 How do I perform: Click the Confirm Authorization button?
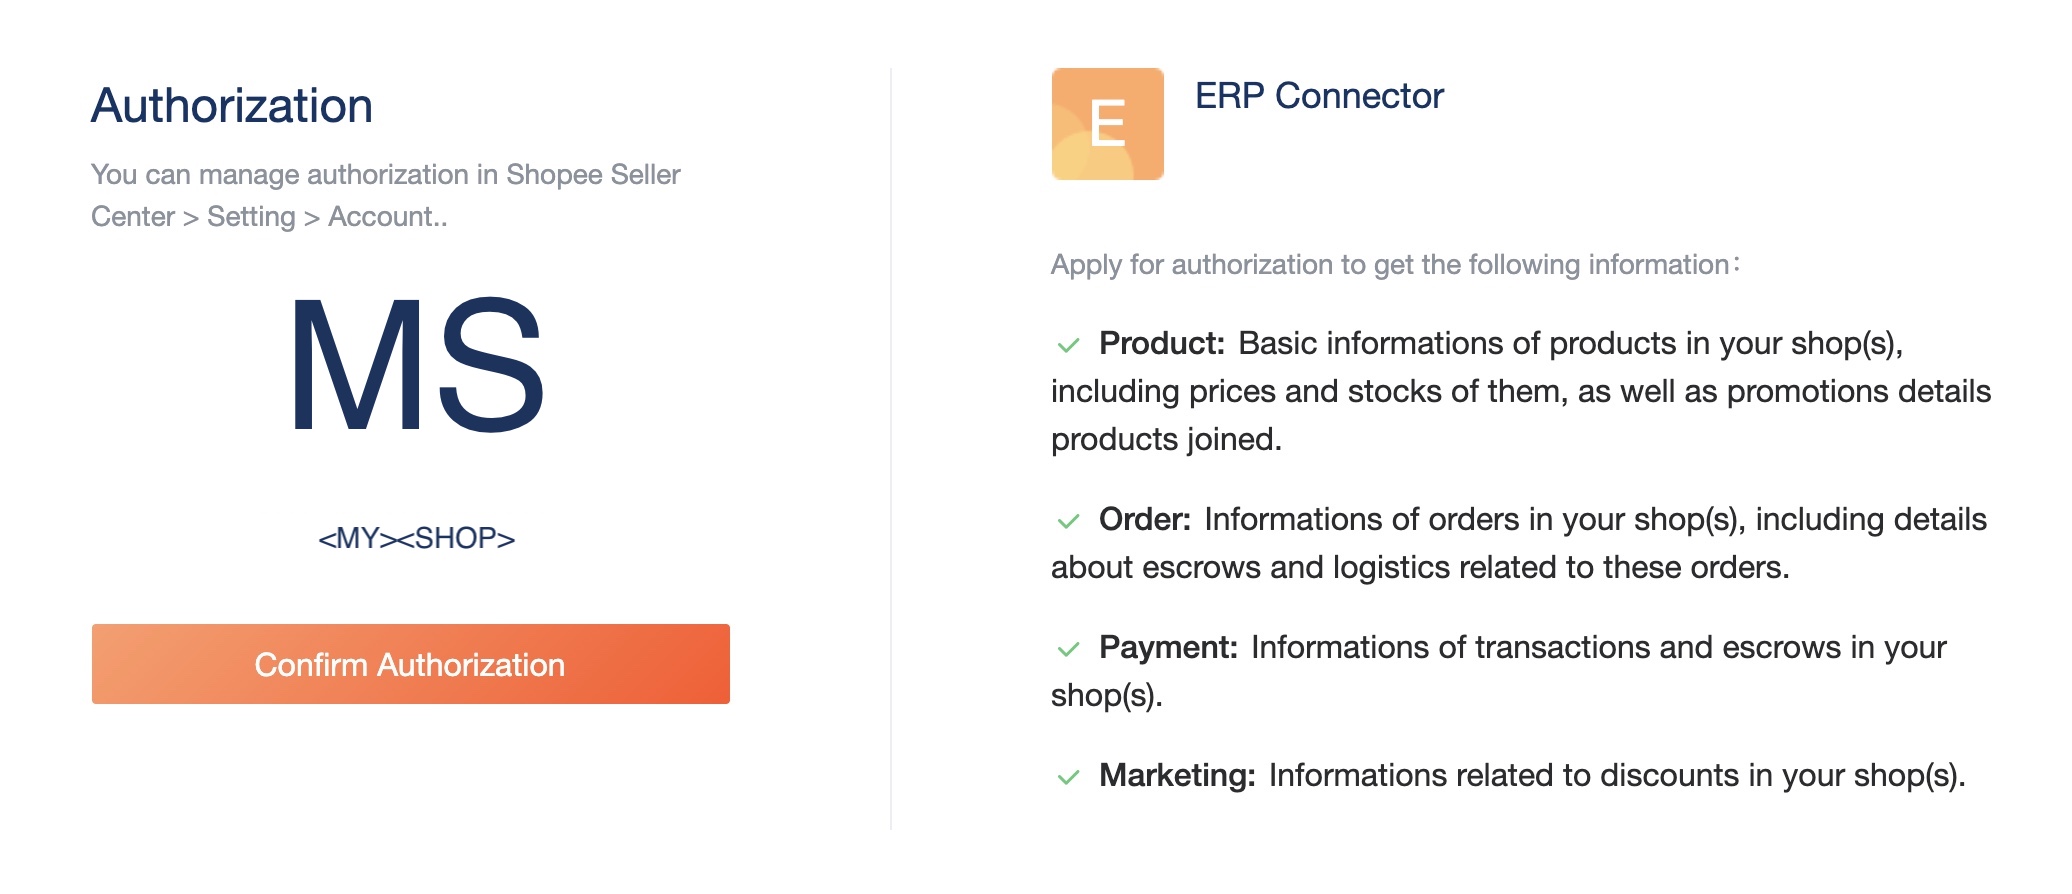pos(410,664)
